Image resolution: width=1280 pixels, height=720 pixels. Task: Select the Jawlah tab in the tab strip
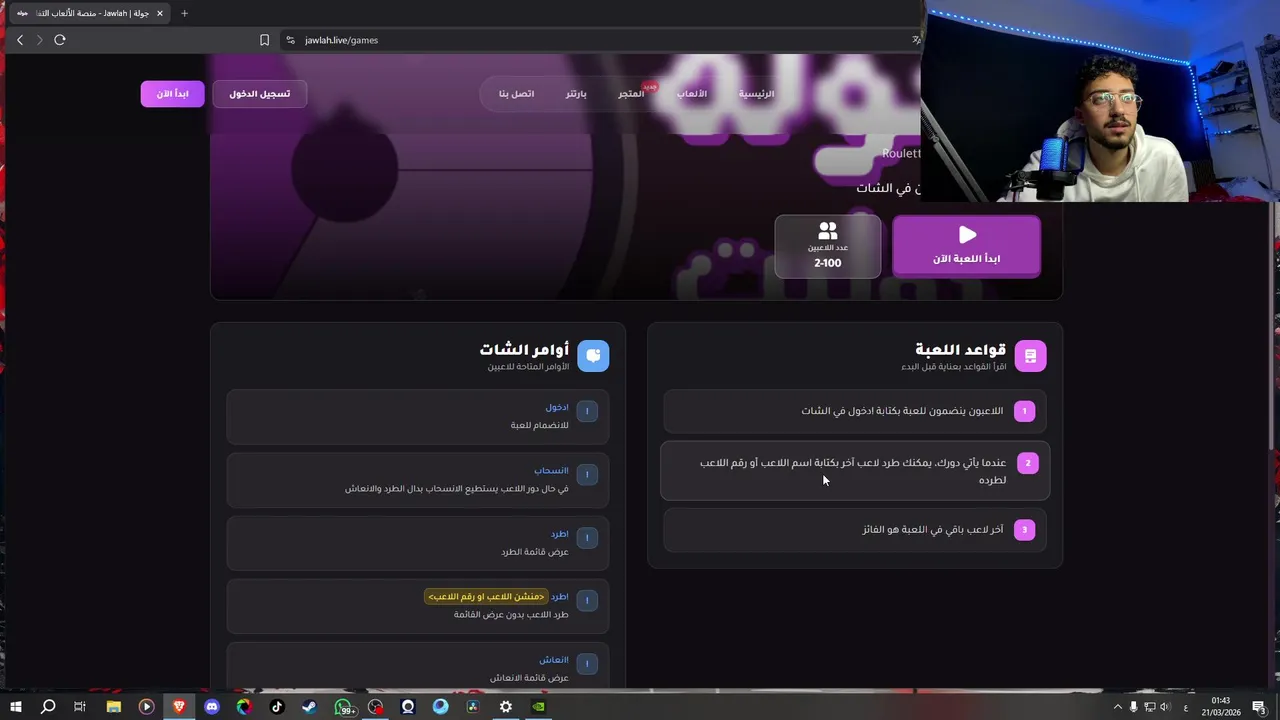(88, 13)
